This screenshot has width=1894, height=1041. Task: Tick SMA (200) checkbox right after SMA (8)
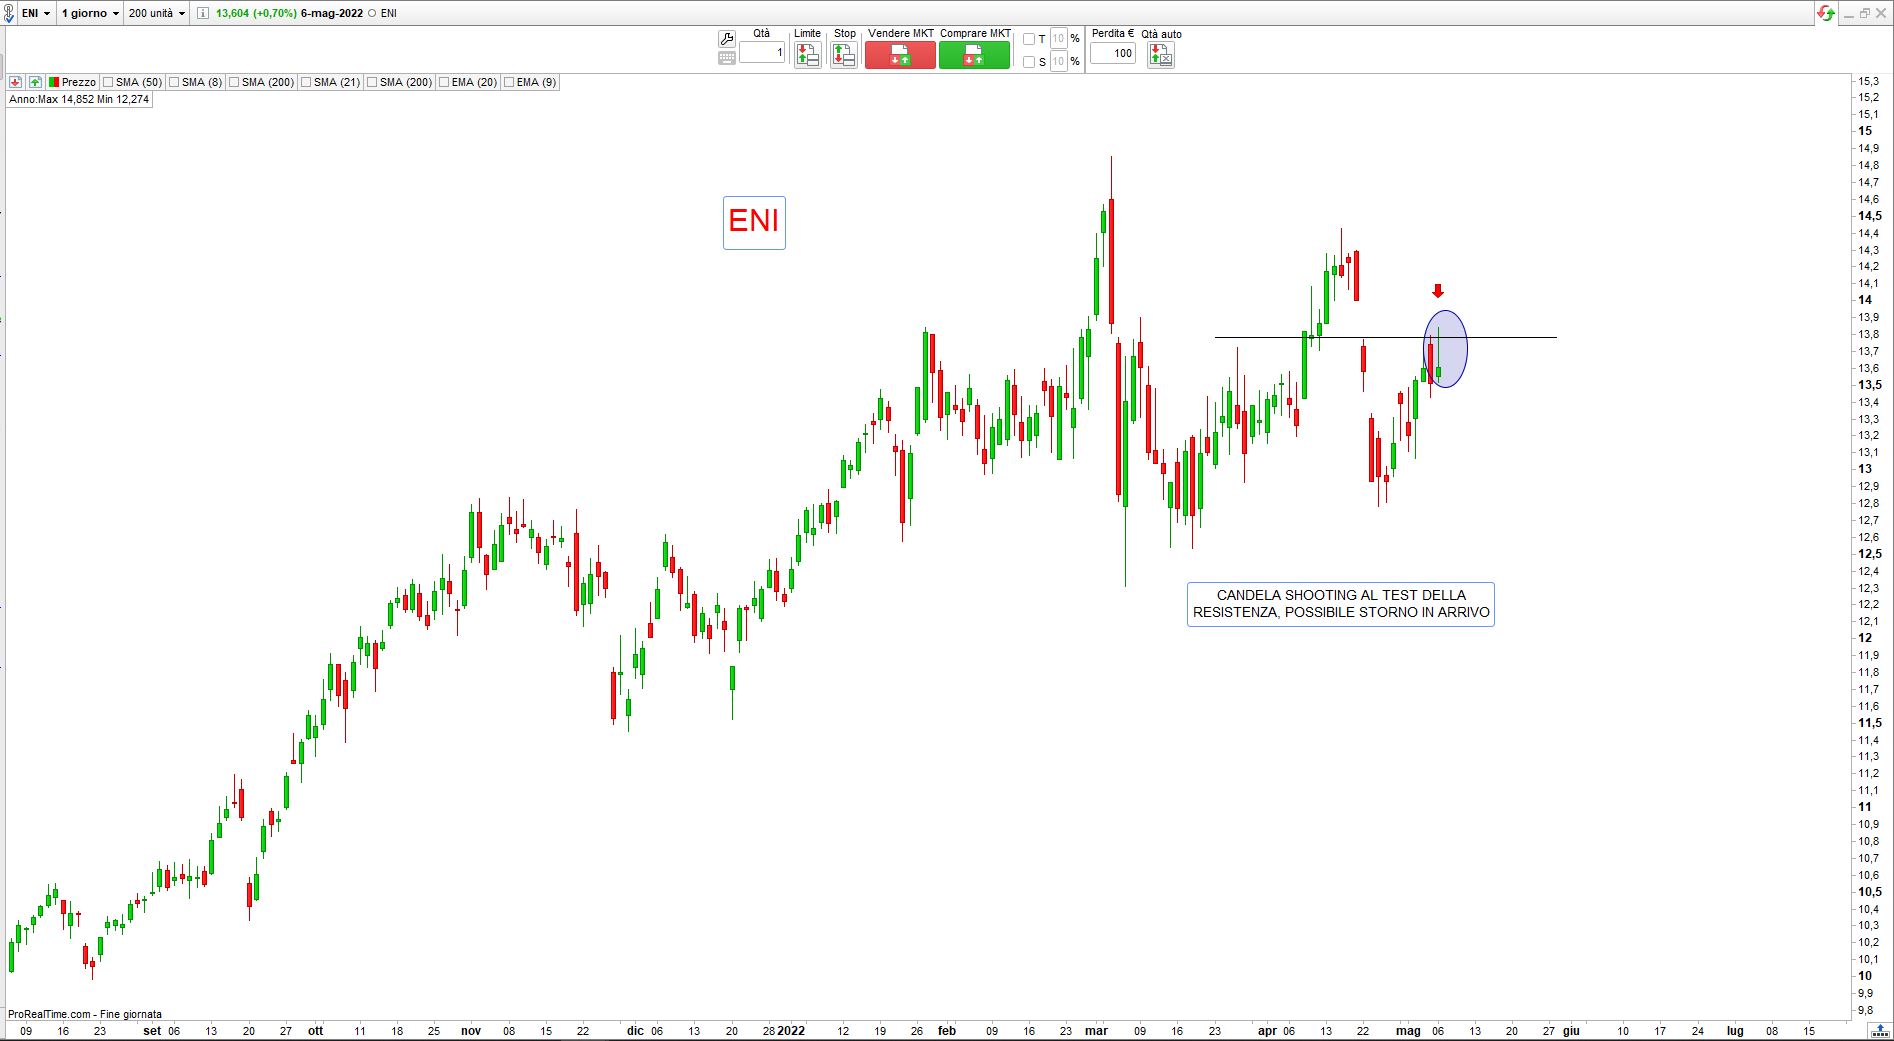pos(234,82)
